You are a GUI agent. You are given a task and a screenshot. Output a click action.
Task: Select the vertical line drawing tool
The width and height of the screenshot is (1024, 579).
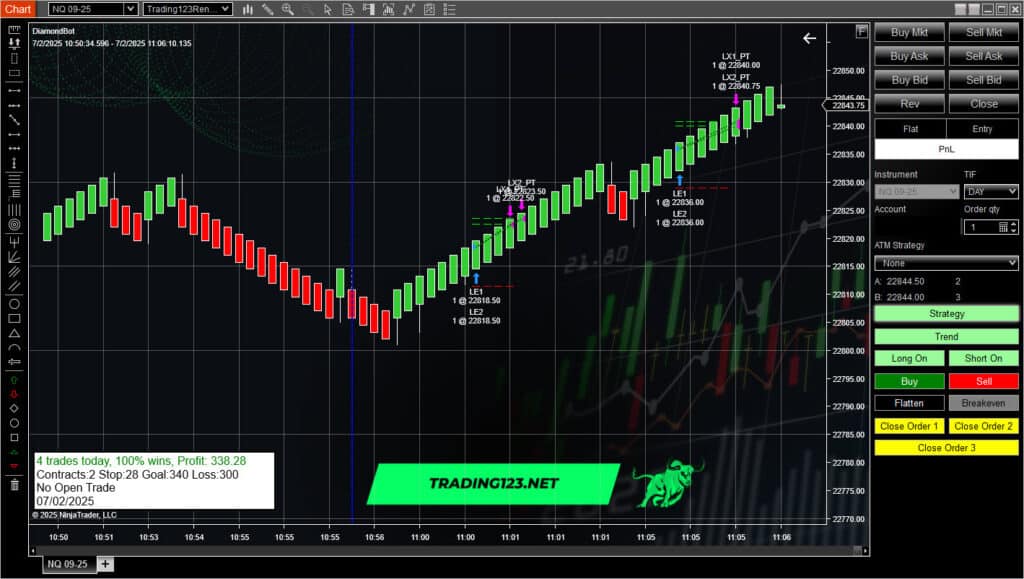[14, 163]
